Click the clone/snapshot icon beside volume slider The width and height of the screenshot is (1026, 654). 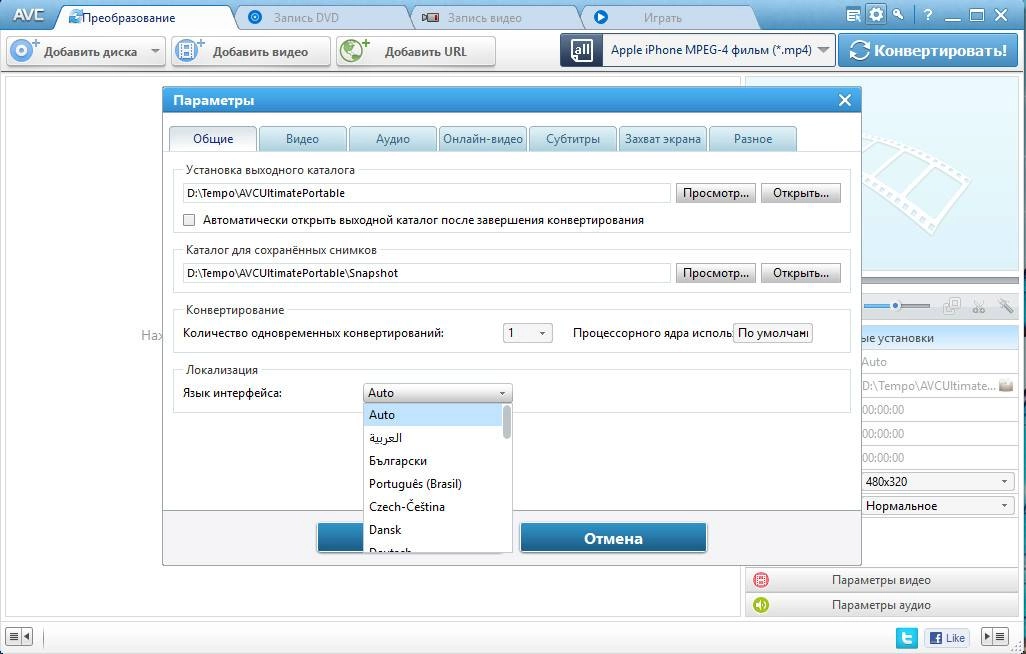click(952, 306)
